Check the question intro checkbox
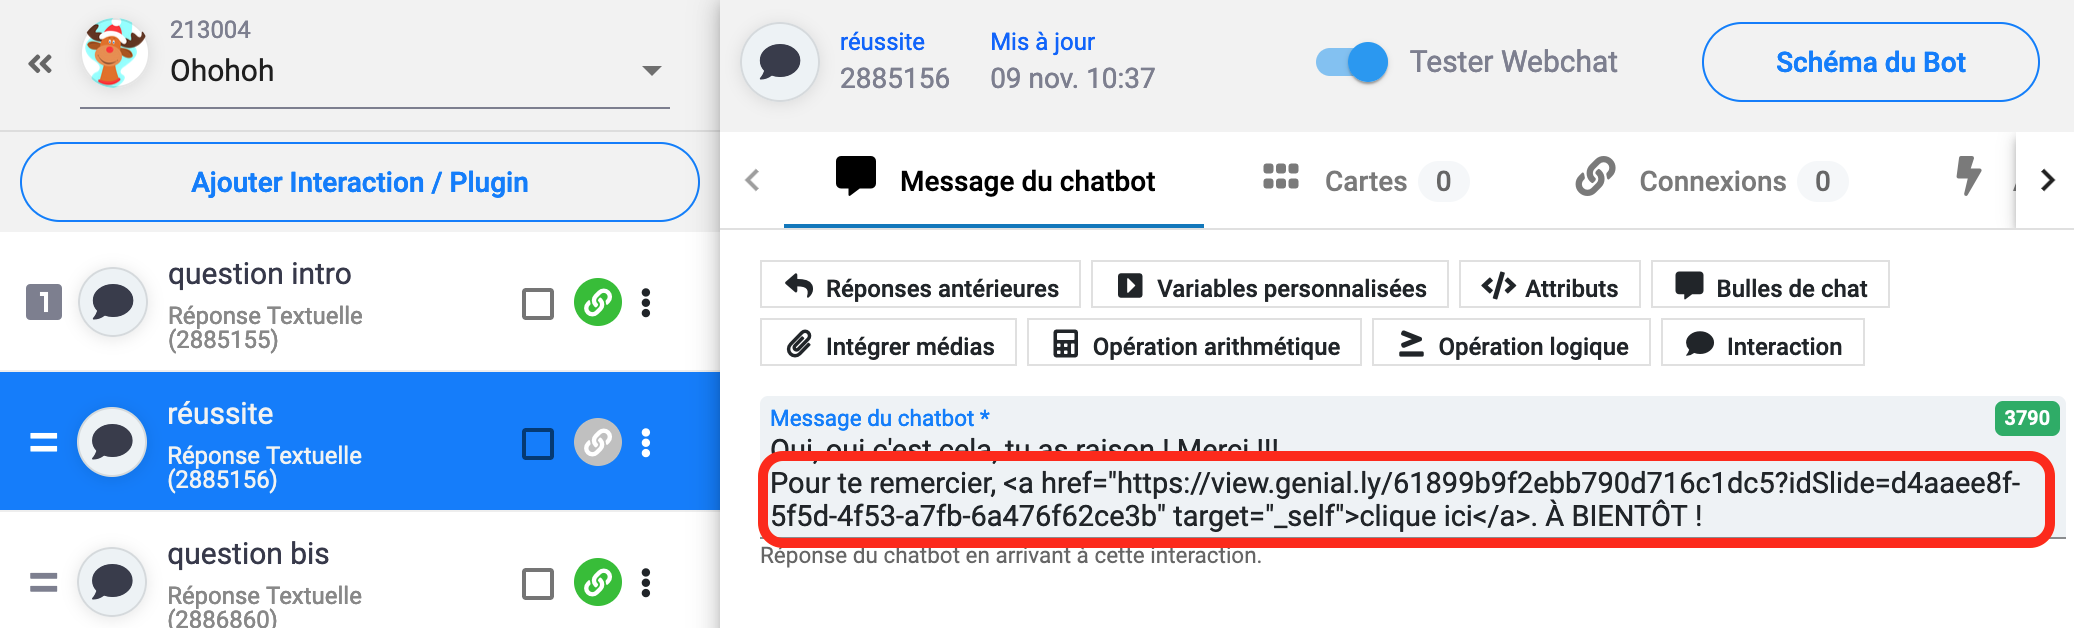Screen dimensions: 2074x628 point(538,303)
